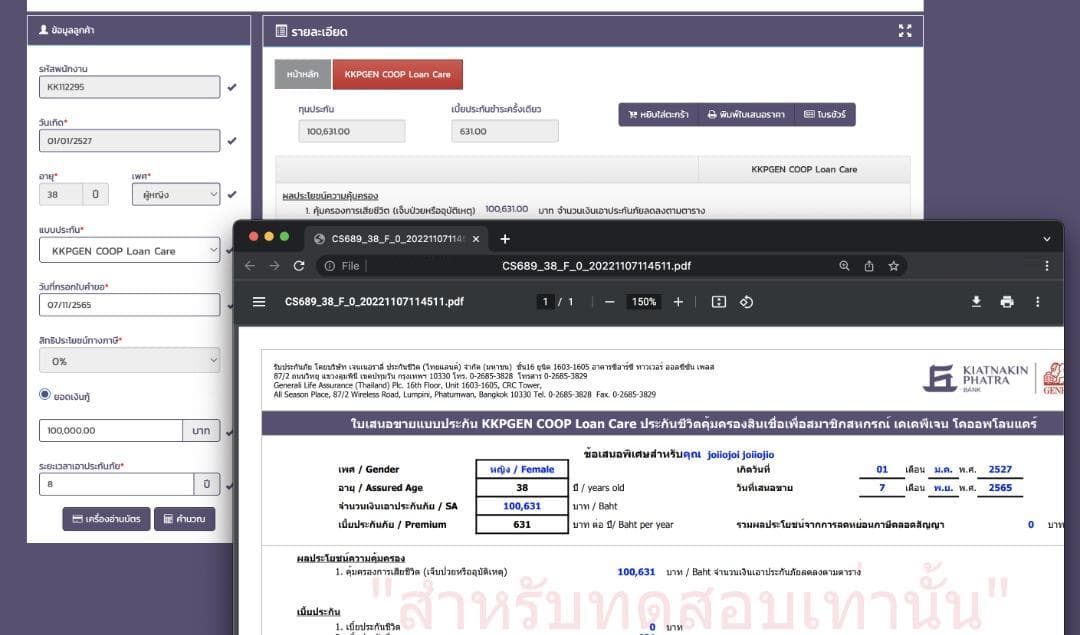Zoom in with the plus icon
The width and height of the screenshot is (1080, 635).
click(x=678, y=302)
